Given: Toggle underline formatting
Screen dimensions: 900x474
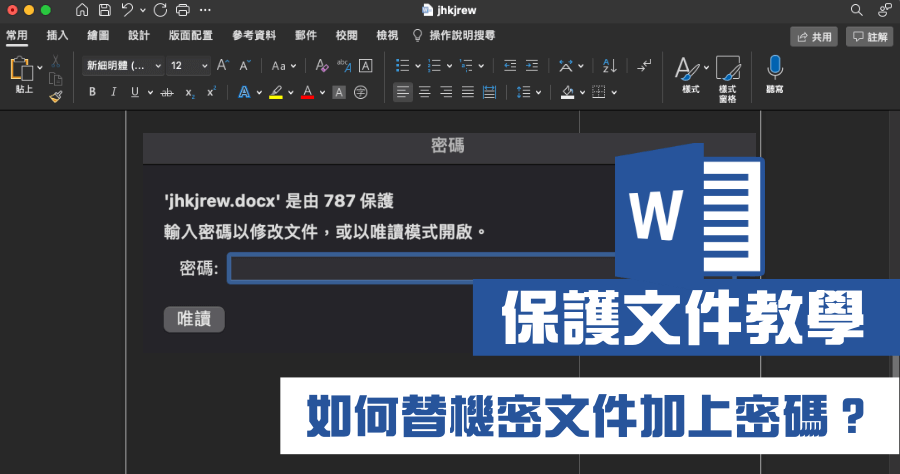Looking at the screenshot, I should [x=135, y=92].
